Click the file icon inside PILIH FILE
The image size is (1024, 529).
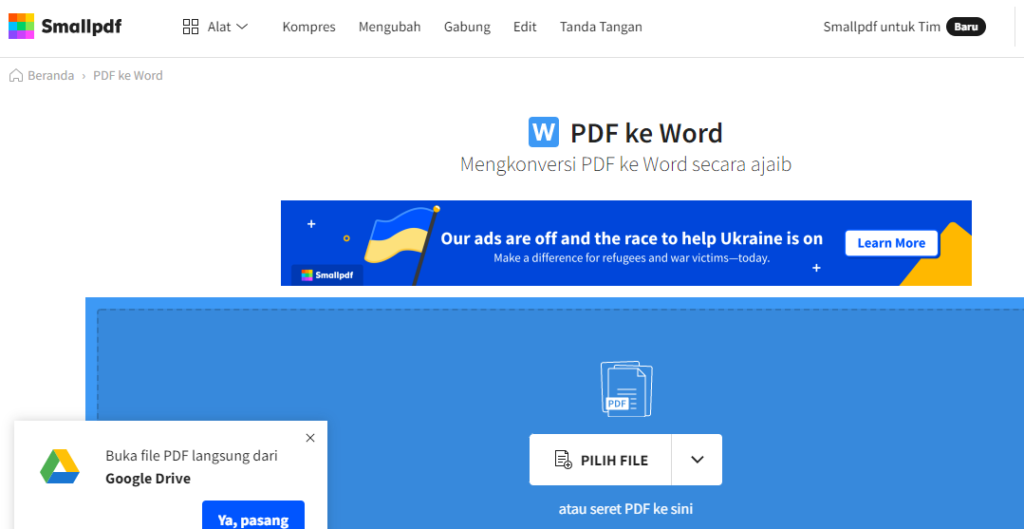[563, 460]
